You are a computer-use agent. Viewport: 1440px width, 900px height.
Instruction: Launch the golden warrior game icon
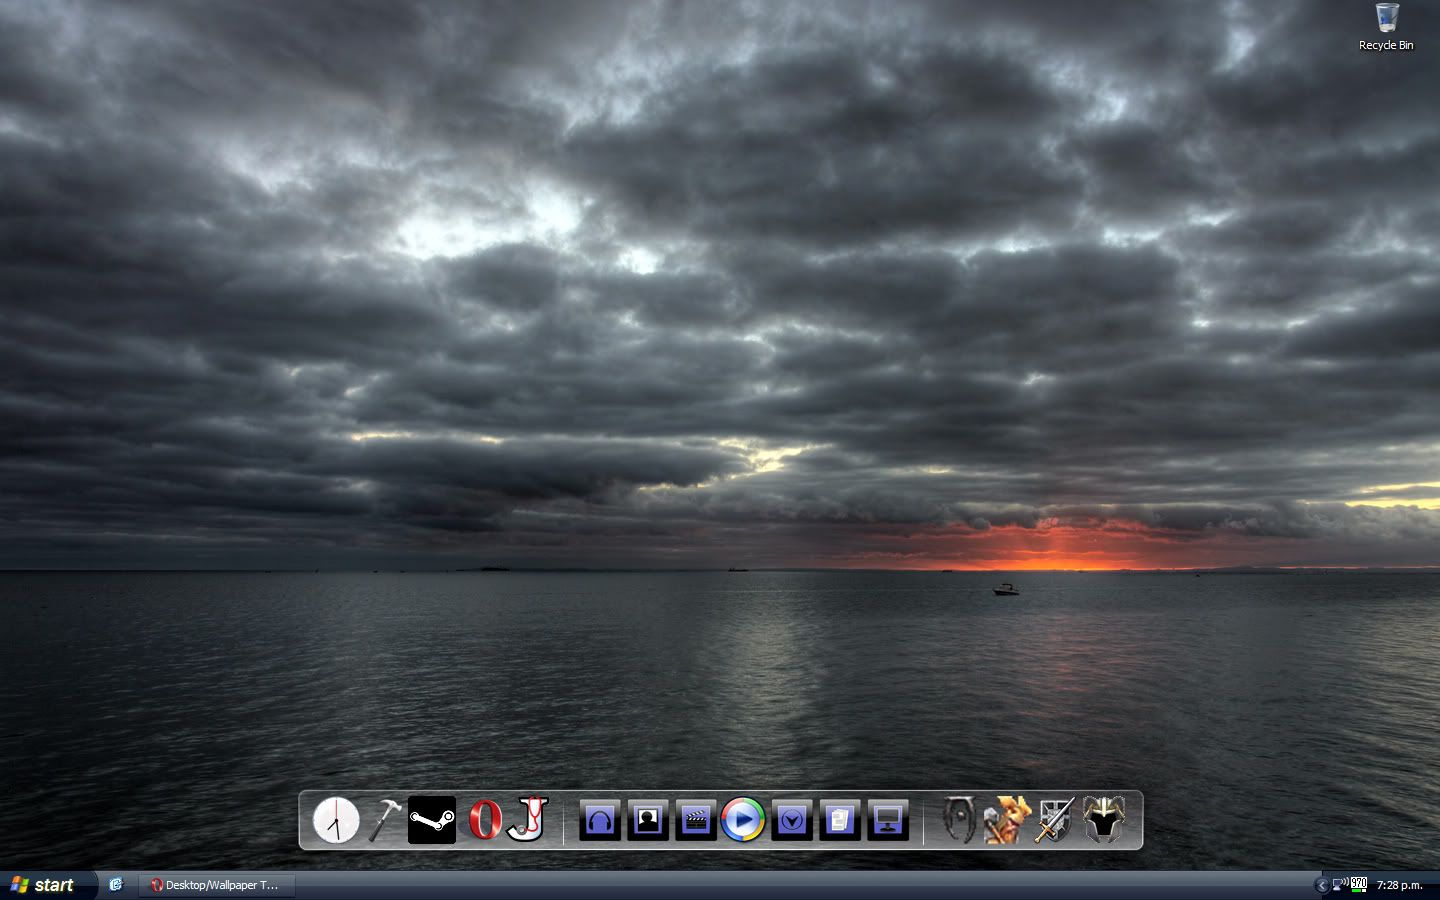[x=1007, y=820]
